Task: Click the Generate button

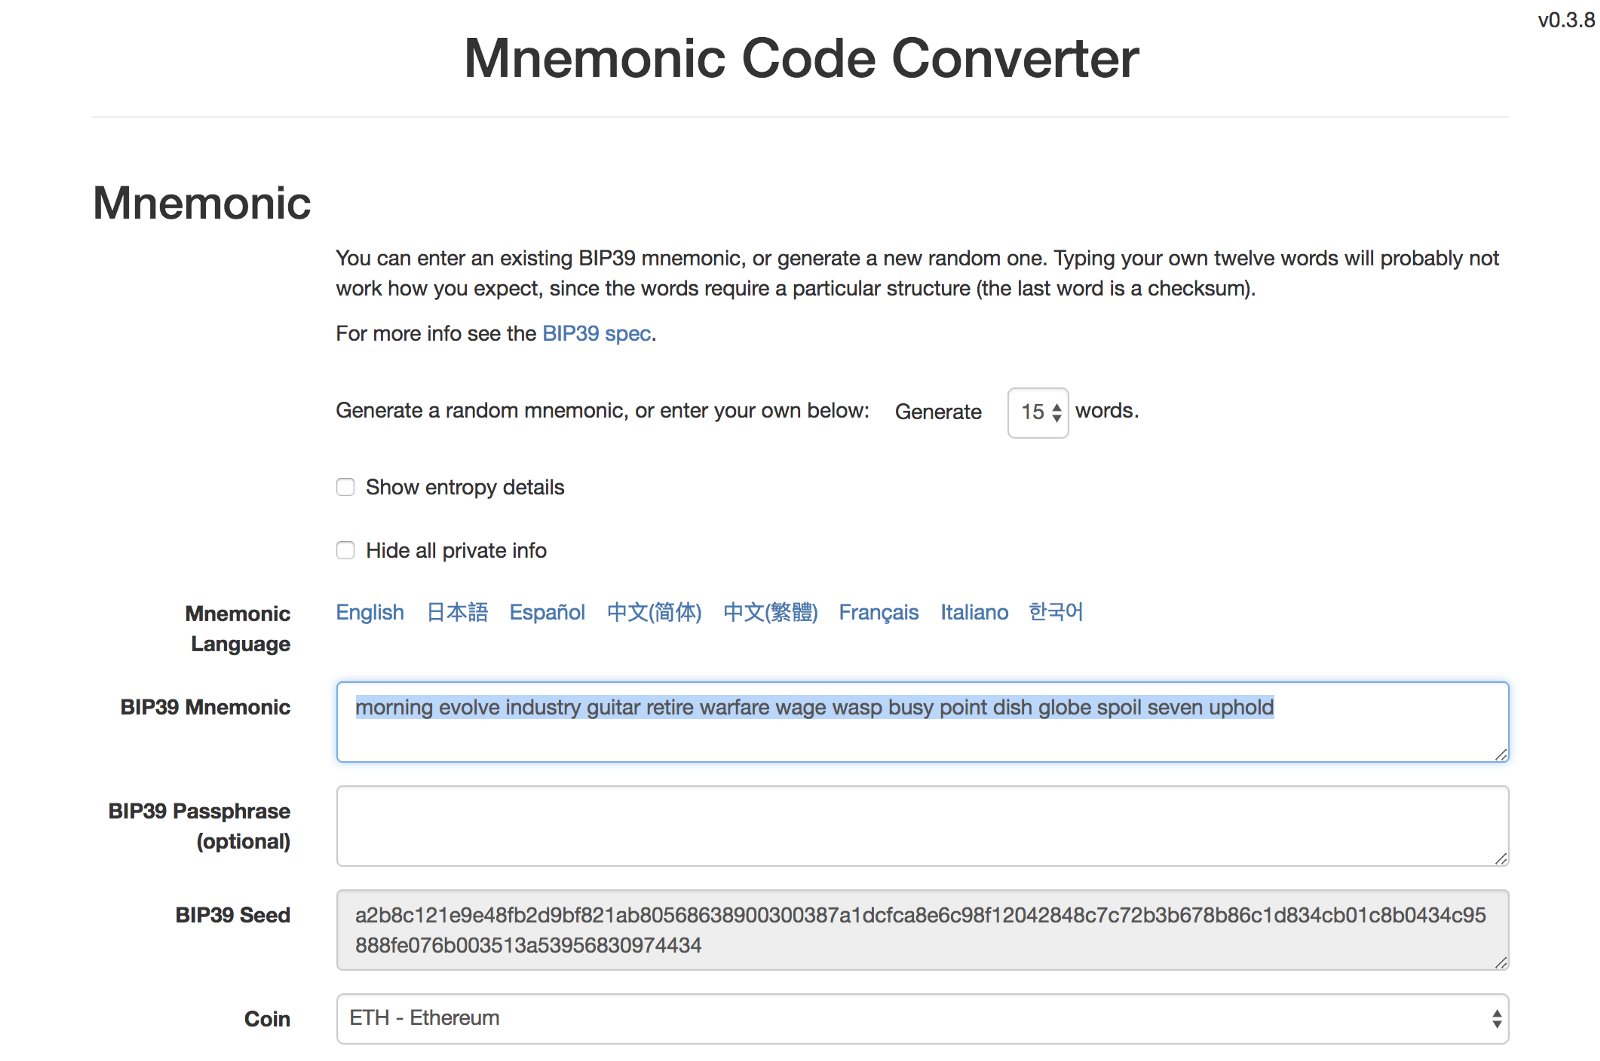Action: pyautogui.click(x=938, y=412)
